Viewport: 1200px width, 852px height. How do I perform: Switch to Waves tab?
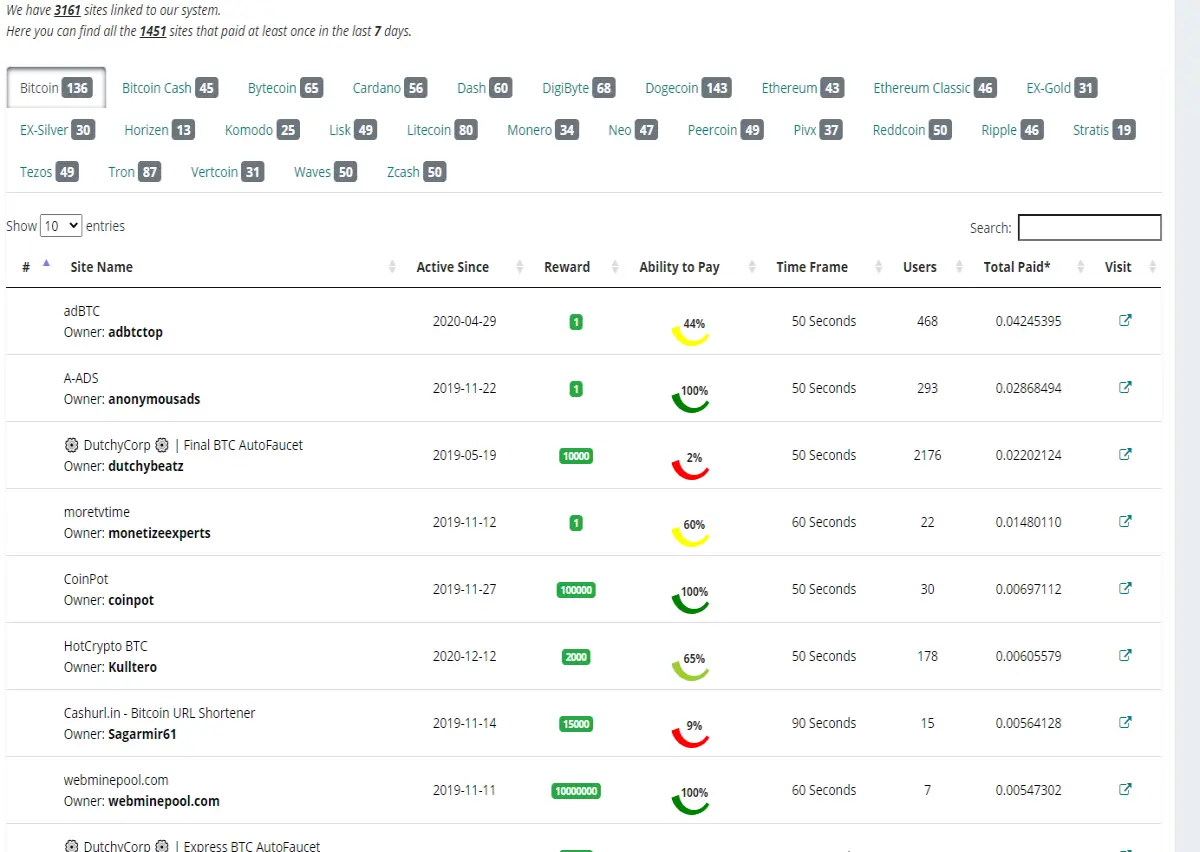(325, 172)
